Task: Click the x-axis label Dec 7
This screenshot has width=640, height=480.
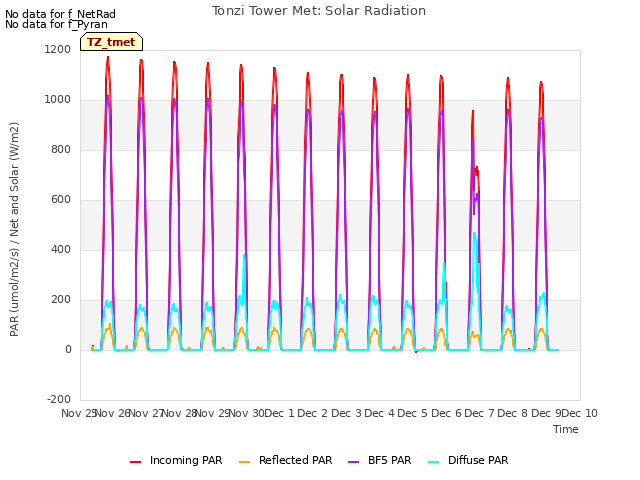Action: [x=479, y=413]
